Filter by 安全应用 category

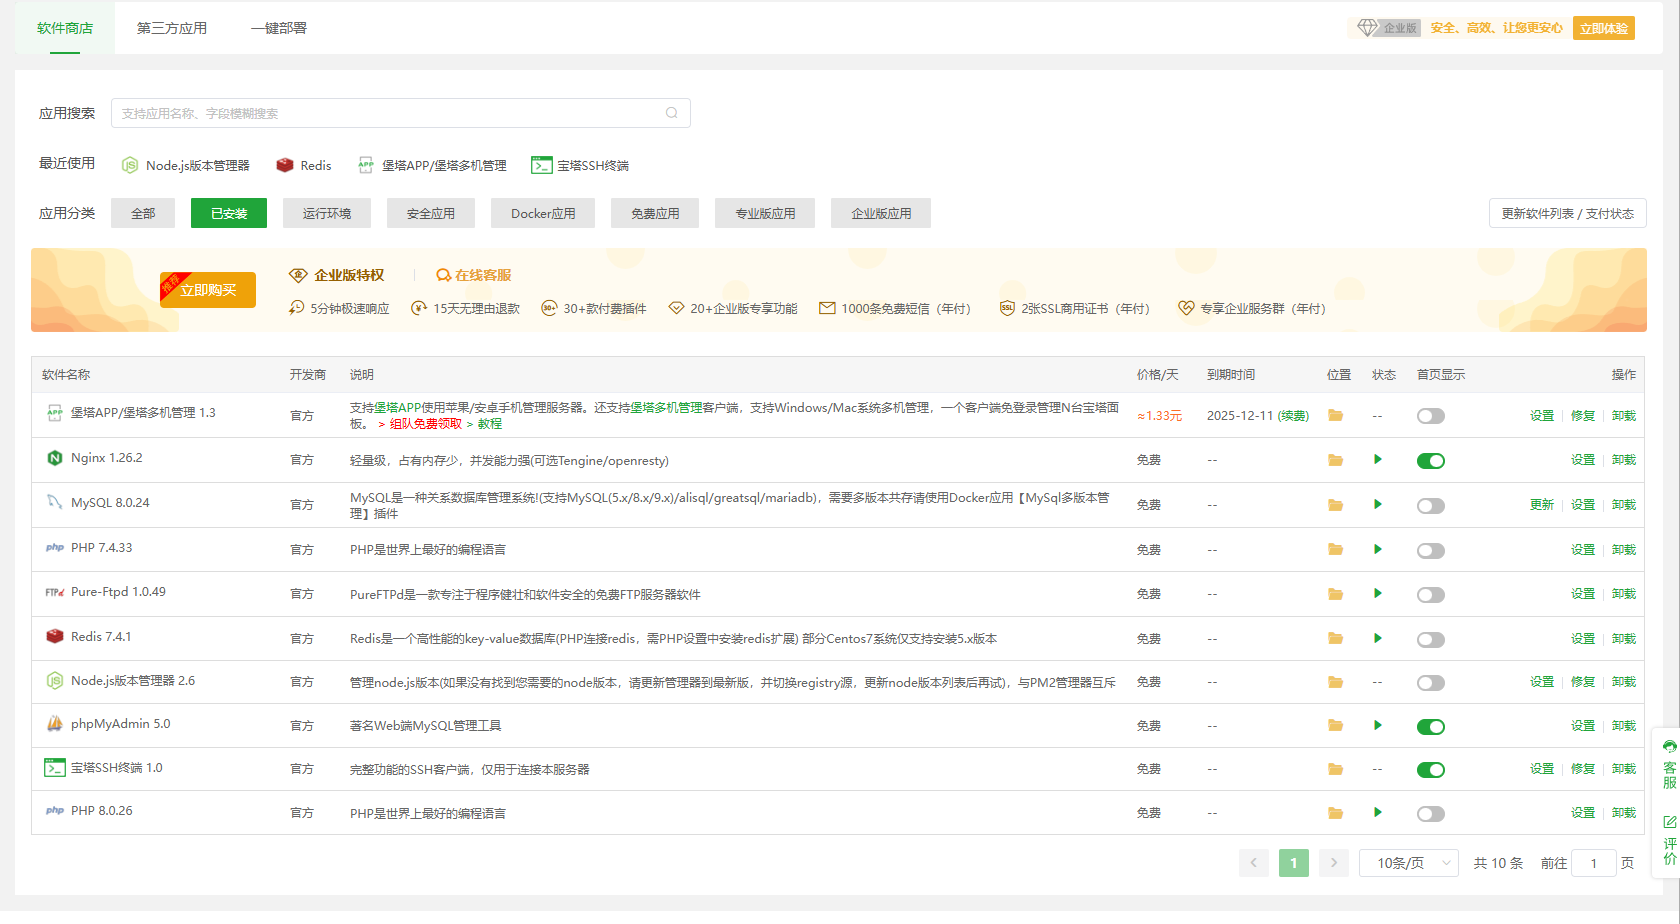click(x=431, y=213)
